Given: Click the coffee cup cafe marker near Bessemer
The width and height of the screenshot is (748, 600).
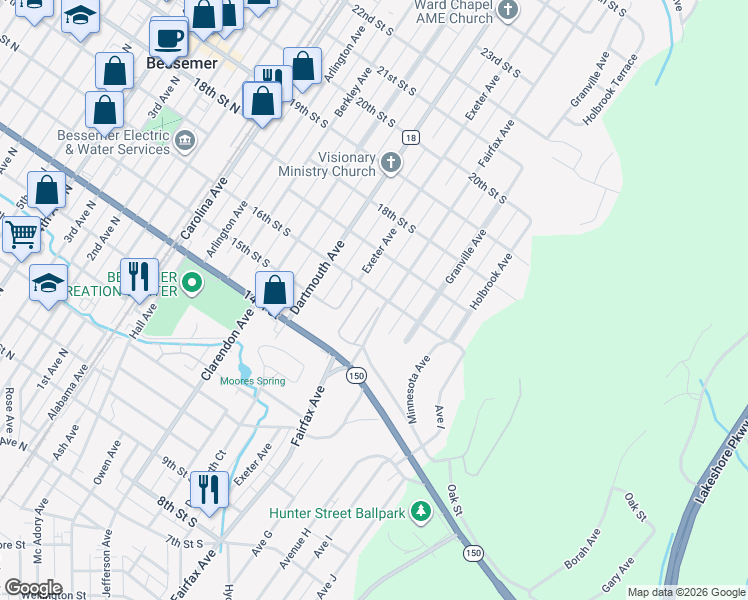Looking at the screenshot, I should 169,39.
